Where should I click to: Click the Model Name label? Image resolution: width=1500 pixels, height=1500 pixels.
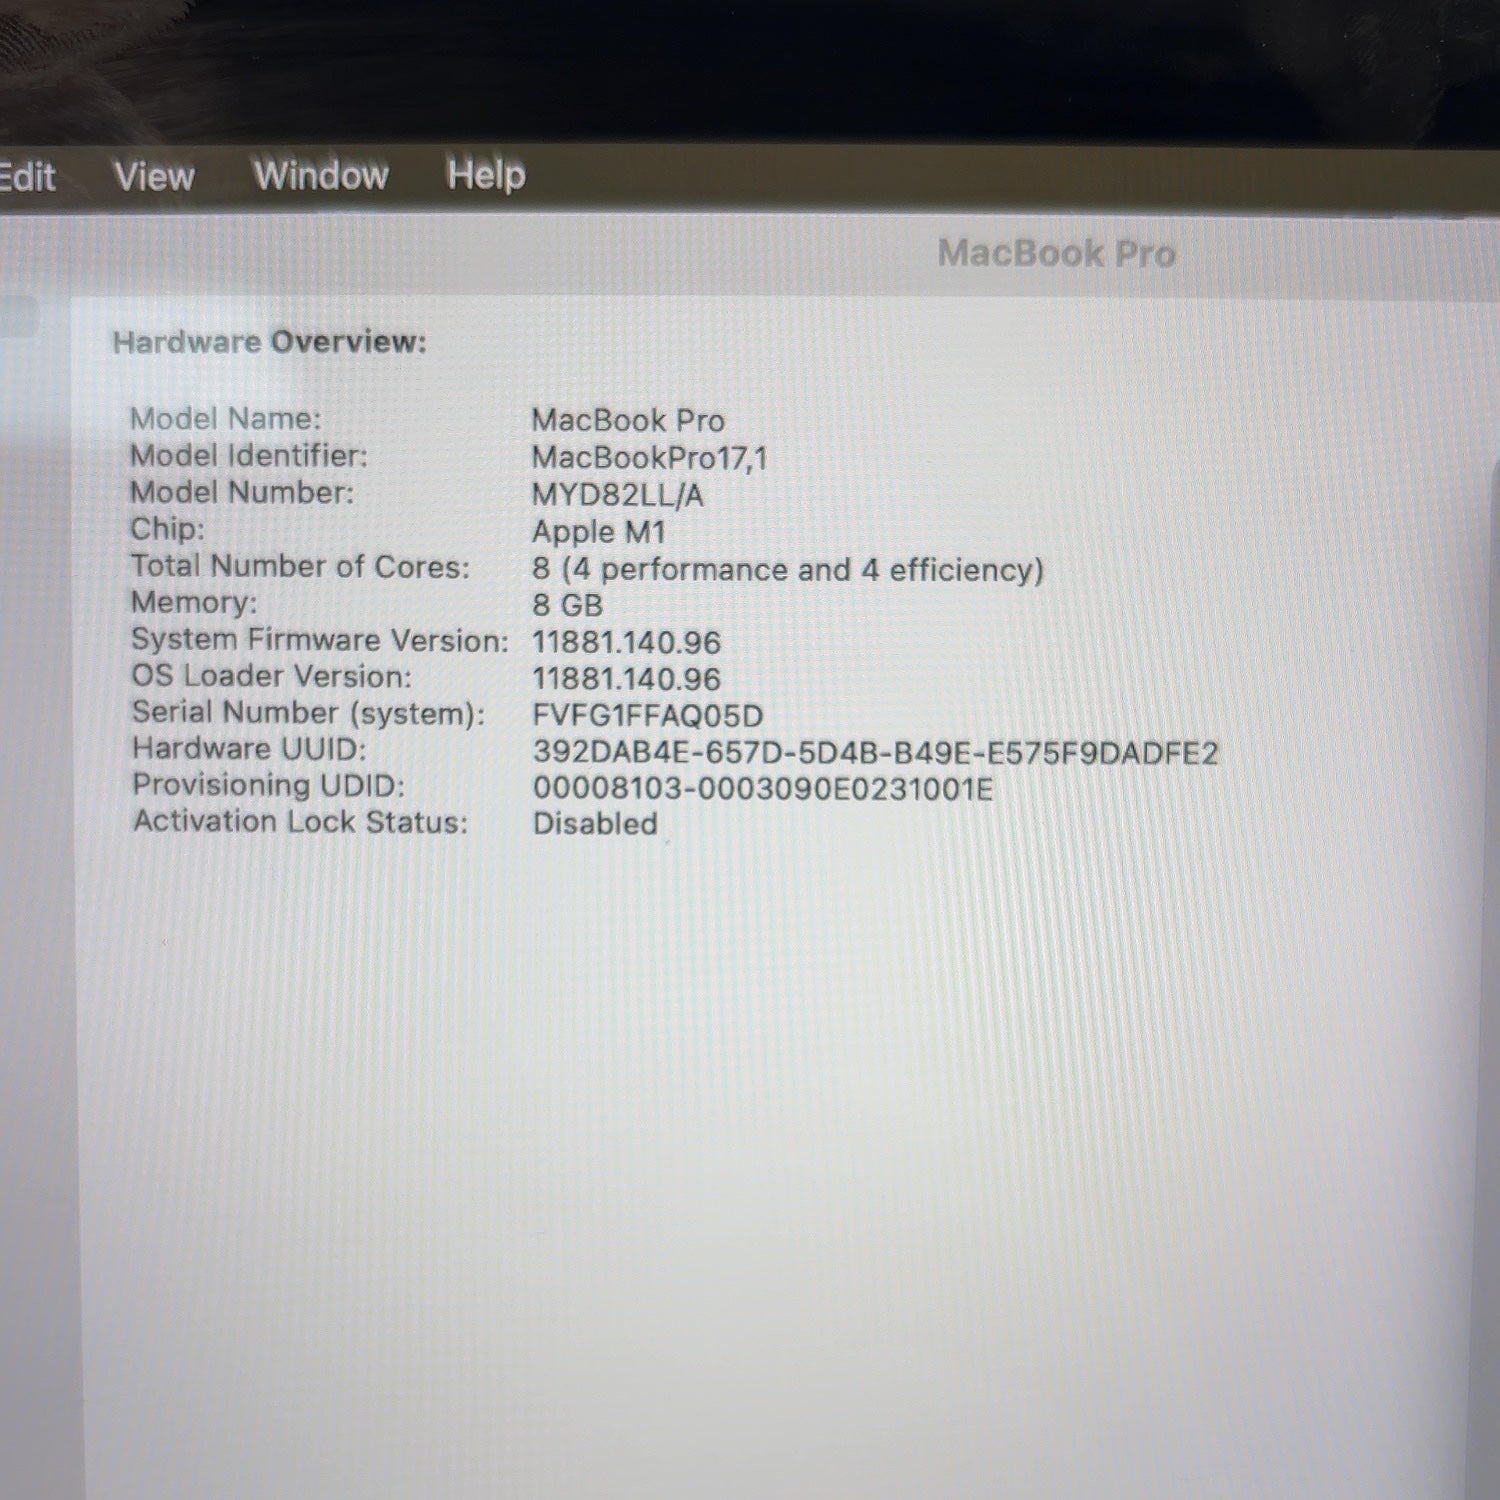[226, 419]
